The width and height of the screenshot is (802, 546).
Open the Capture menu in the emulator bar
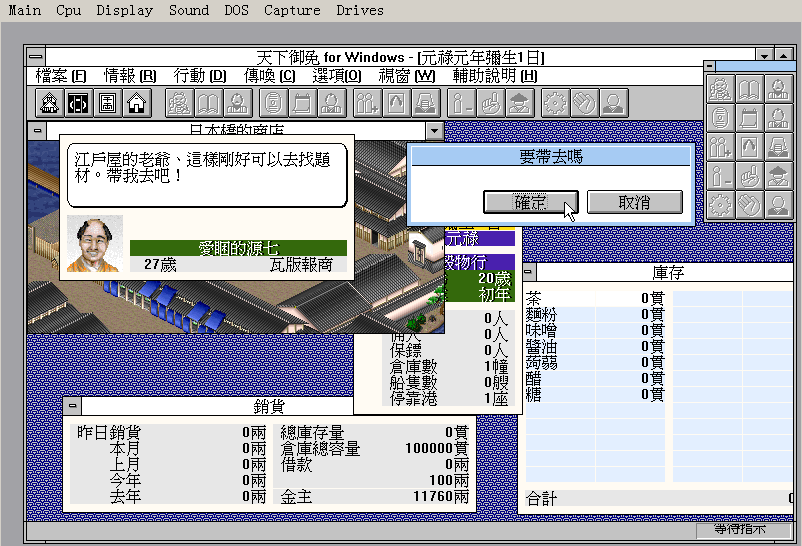pyautogui.click(x=292, y=10)
